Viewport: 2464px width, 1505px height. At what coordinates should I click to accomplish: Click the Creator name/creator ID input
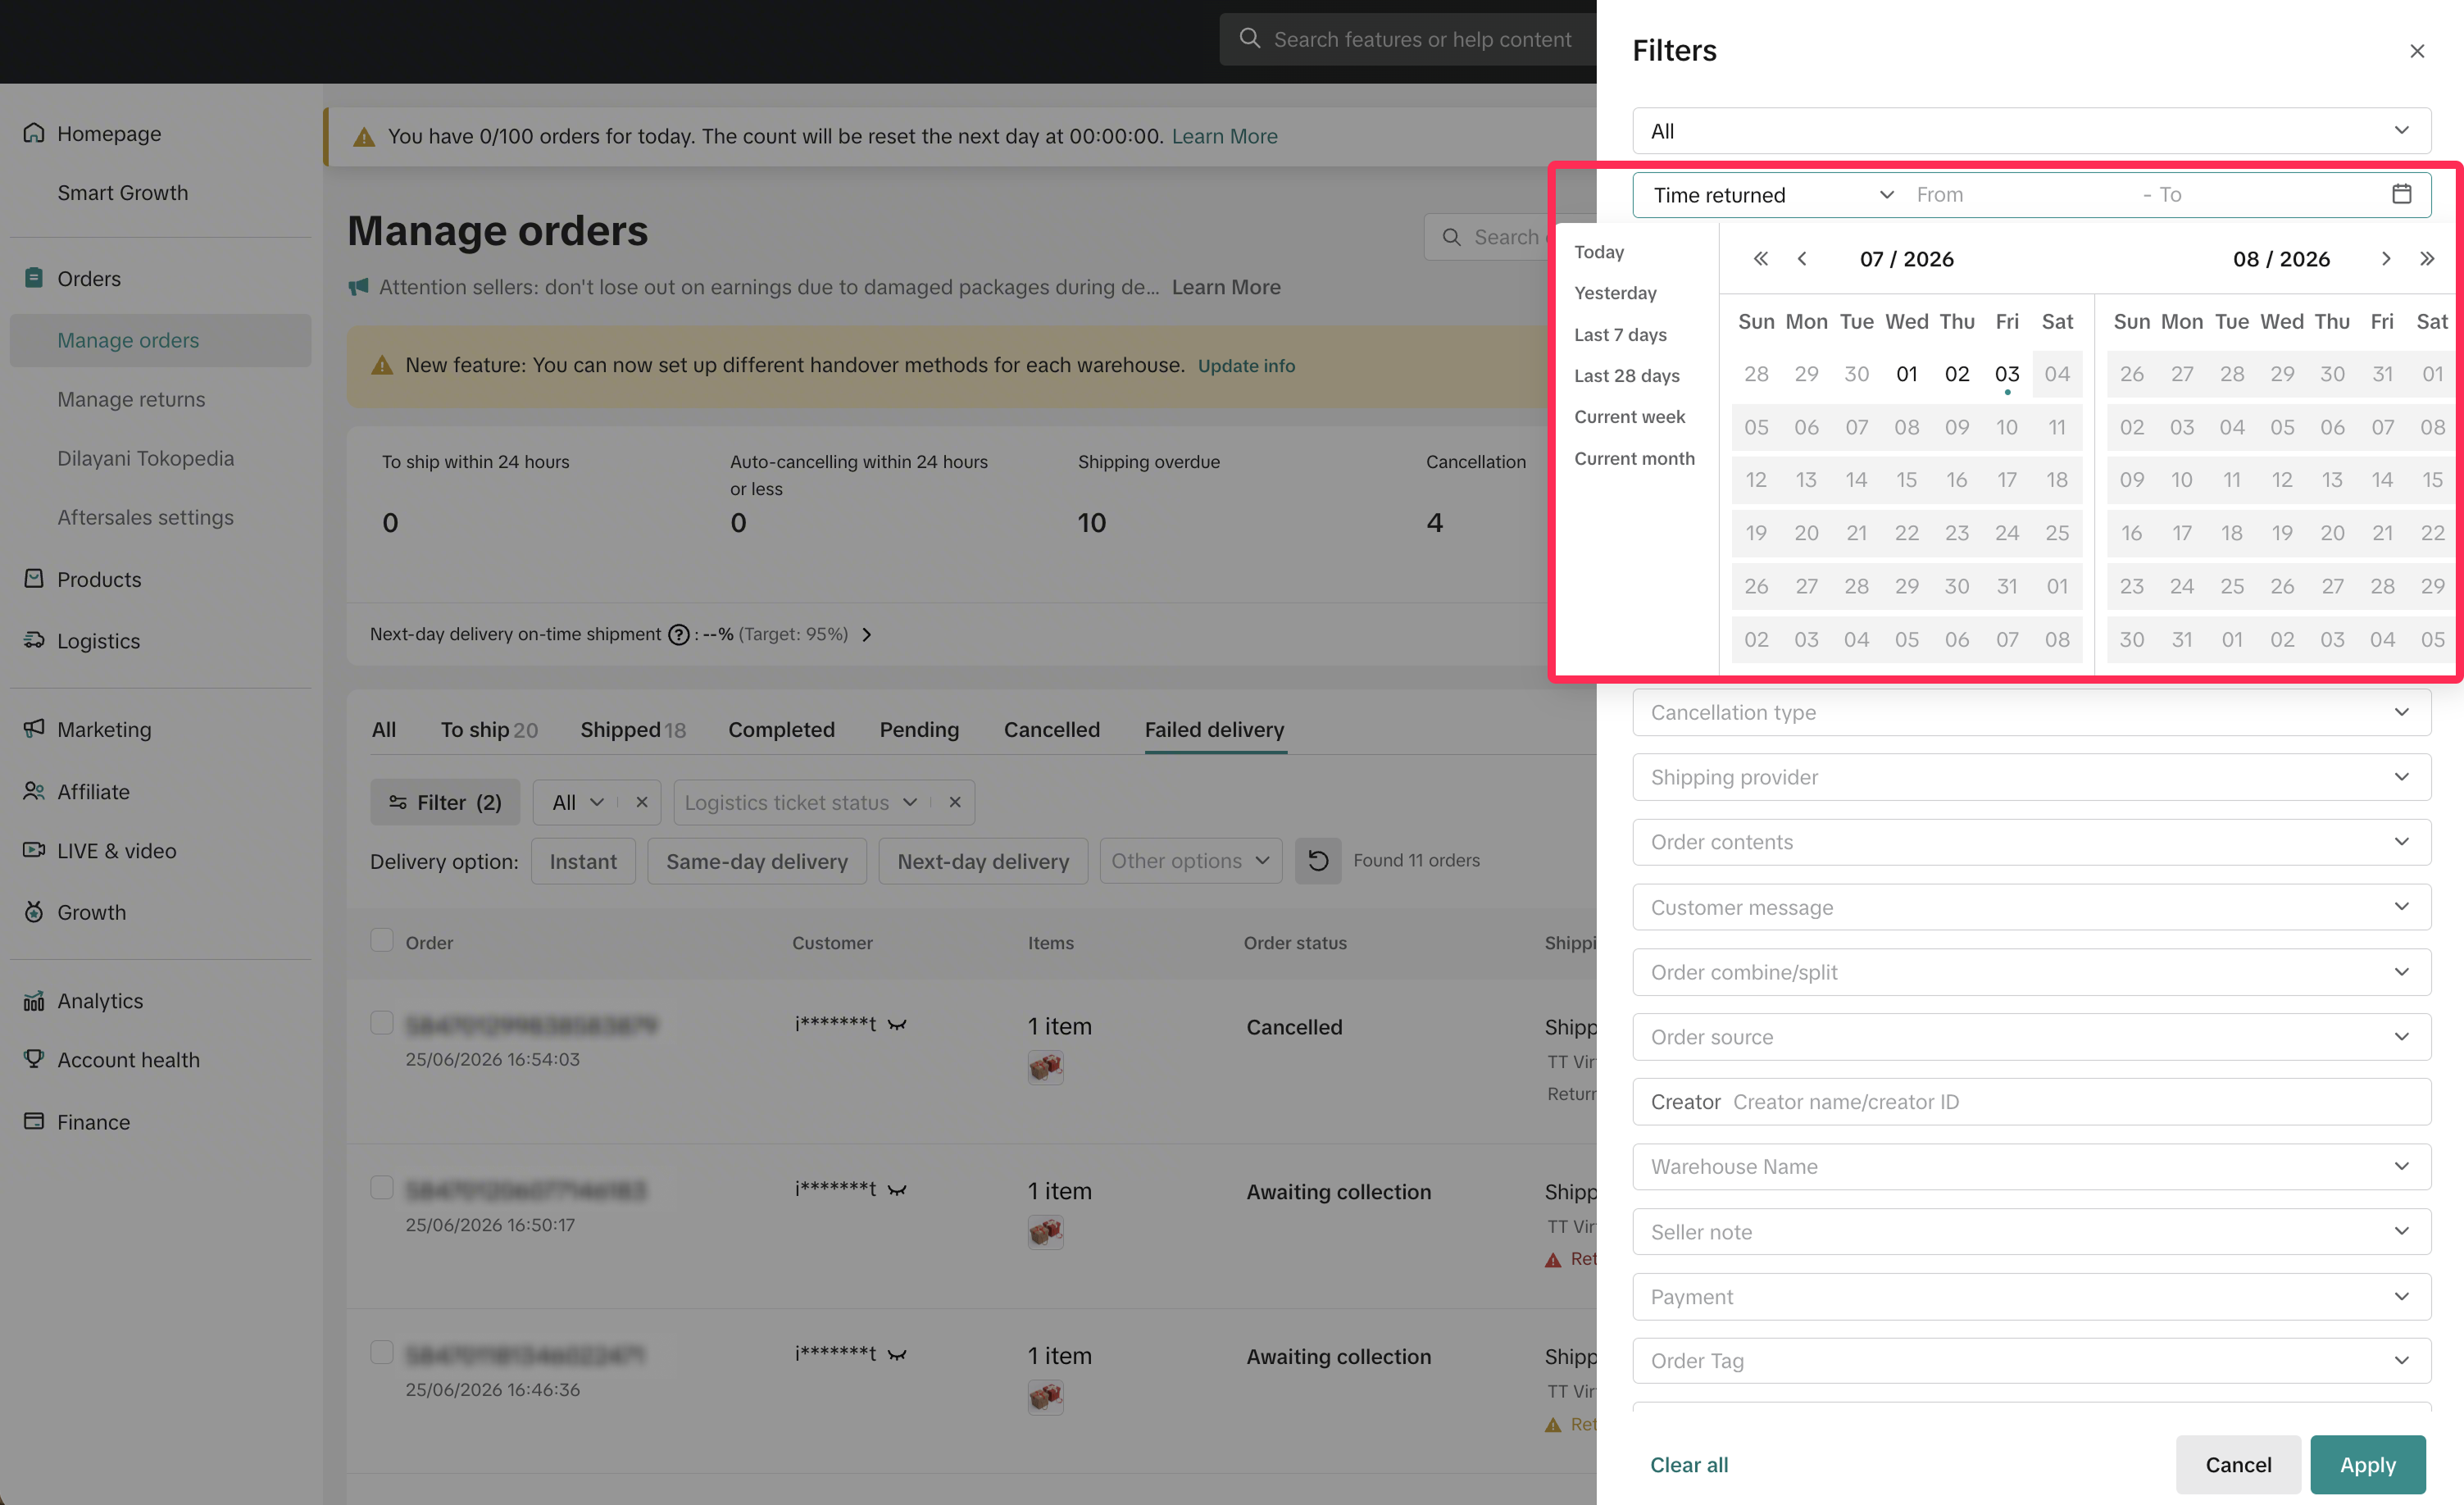click(x=2031, y=1101)
